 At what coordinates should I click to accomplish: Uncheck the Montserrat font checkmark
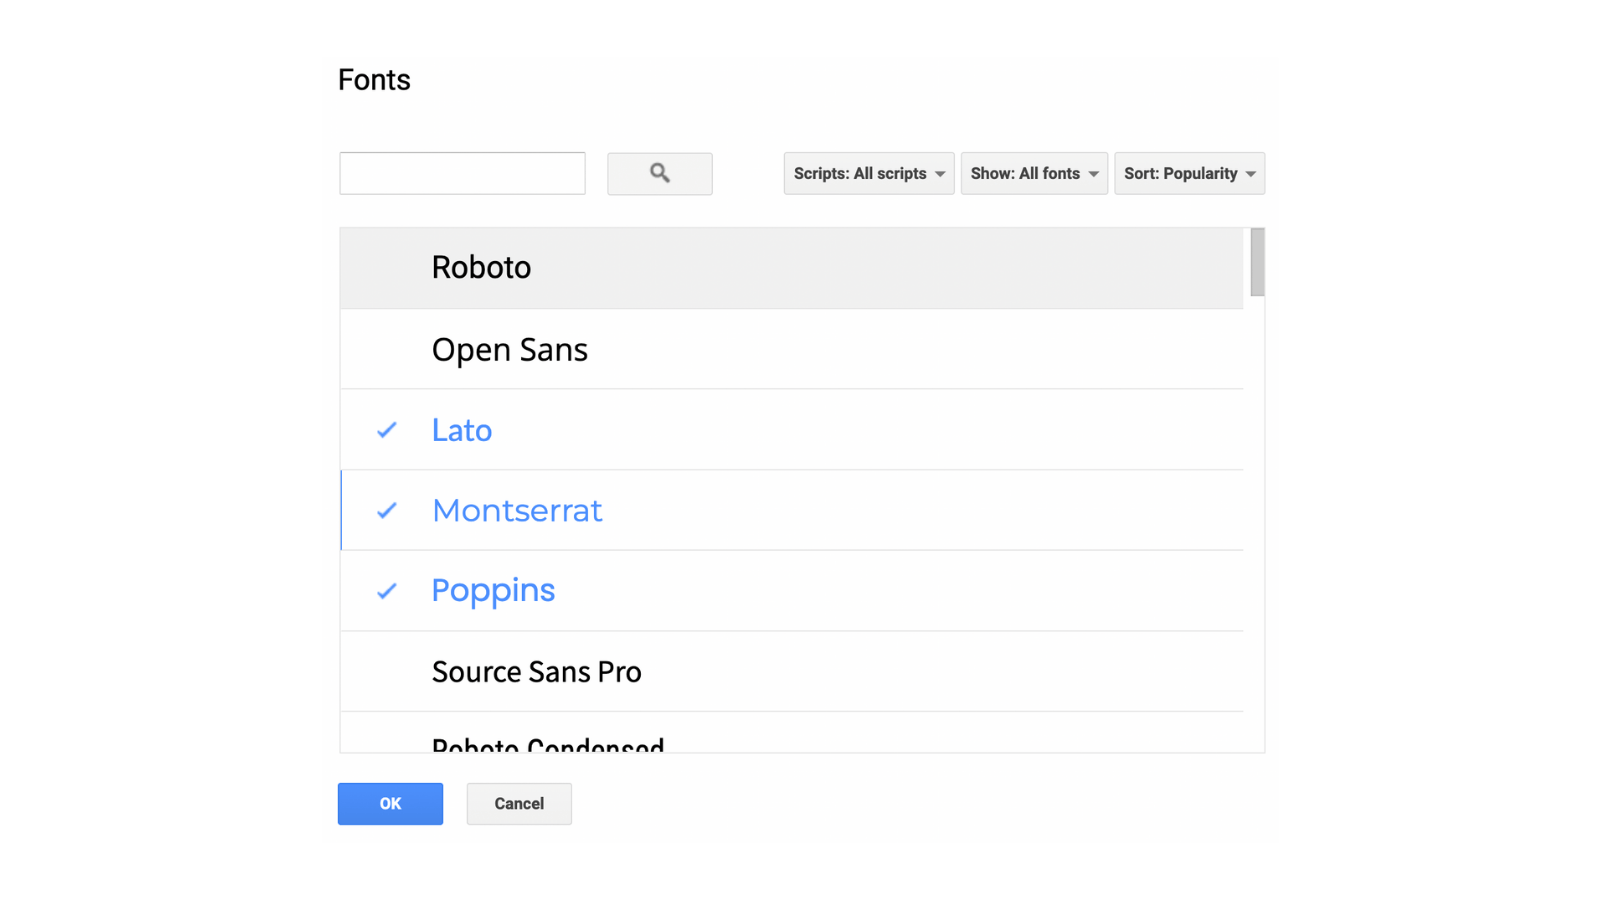coord(387,511)
